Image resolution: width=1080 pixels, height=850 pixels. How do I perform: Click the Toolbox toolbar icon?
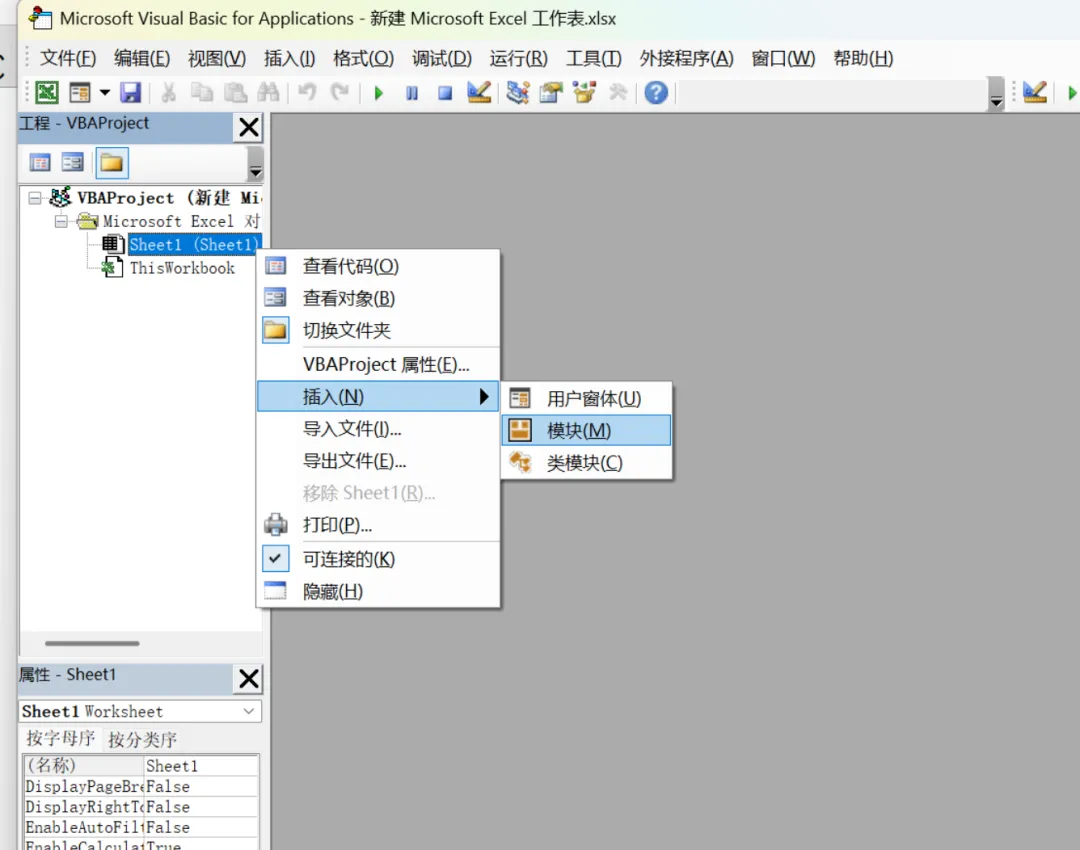pyautogui.click(x=618, y=92)
